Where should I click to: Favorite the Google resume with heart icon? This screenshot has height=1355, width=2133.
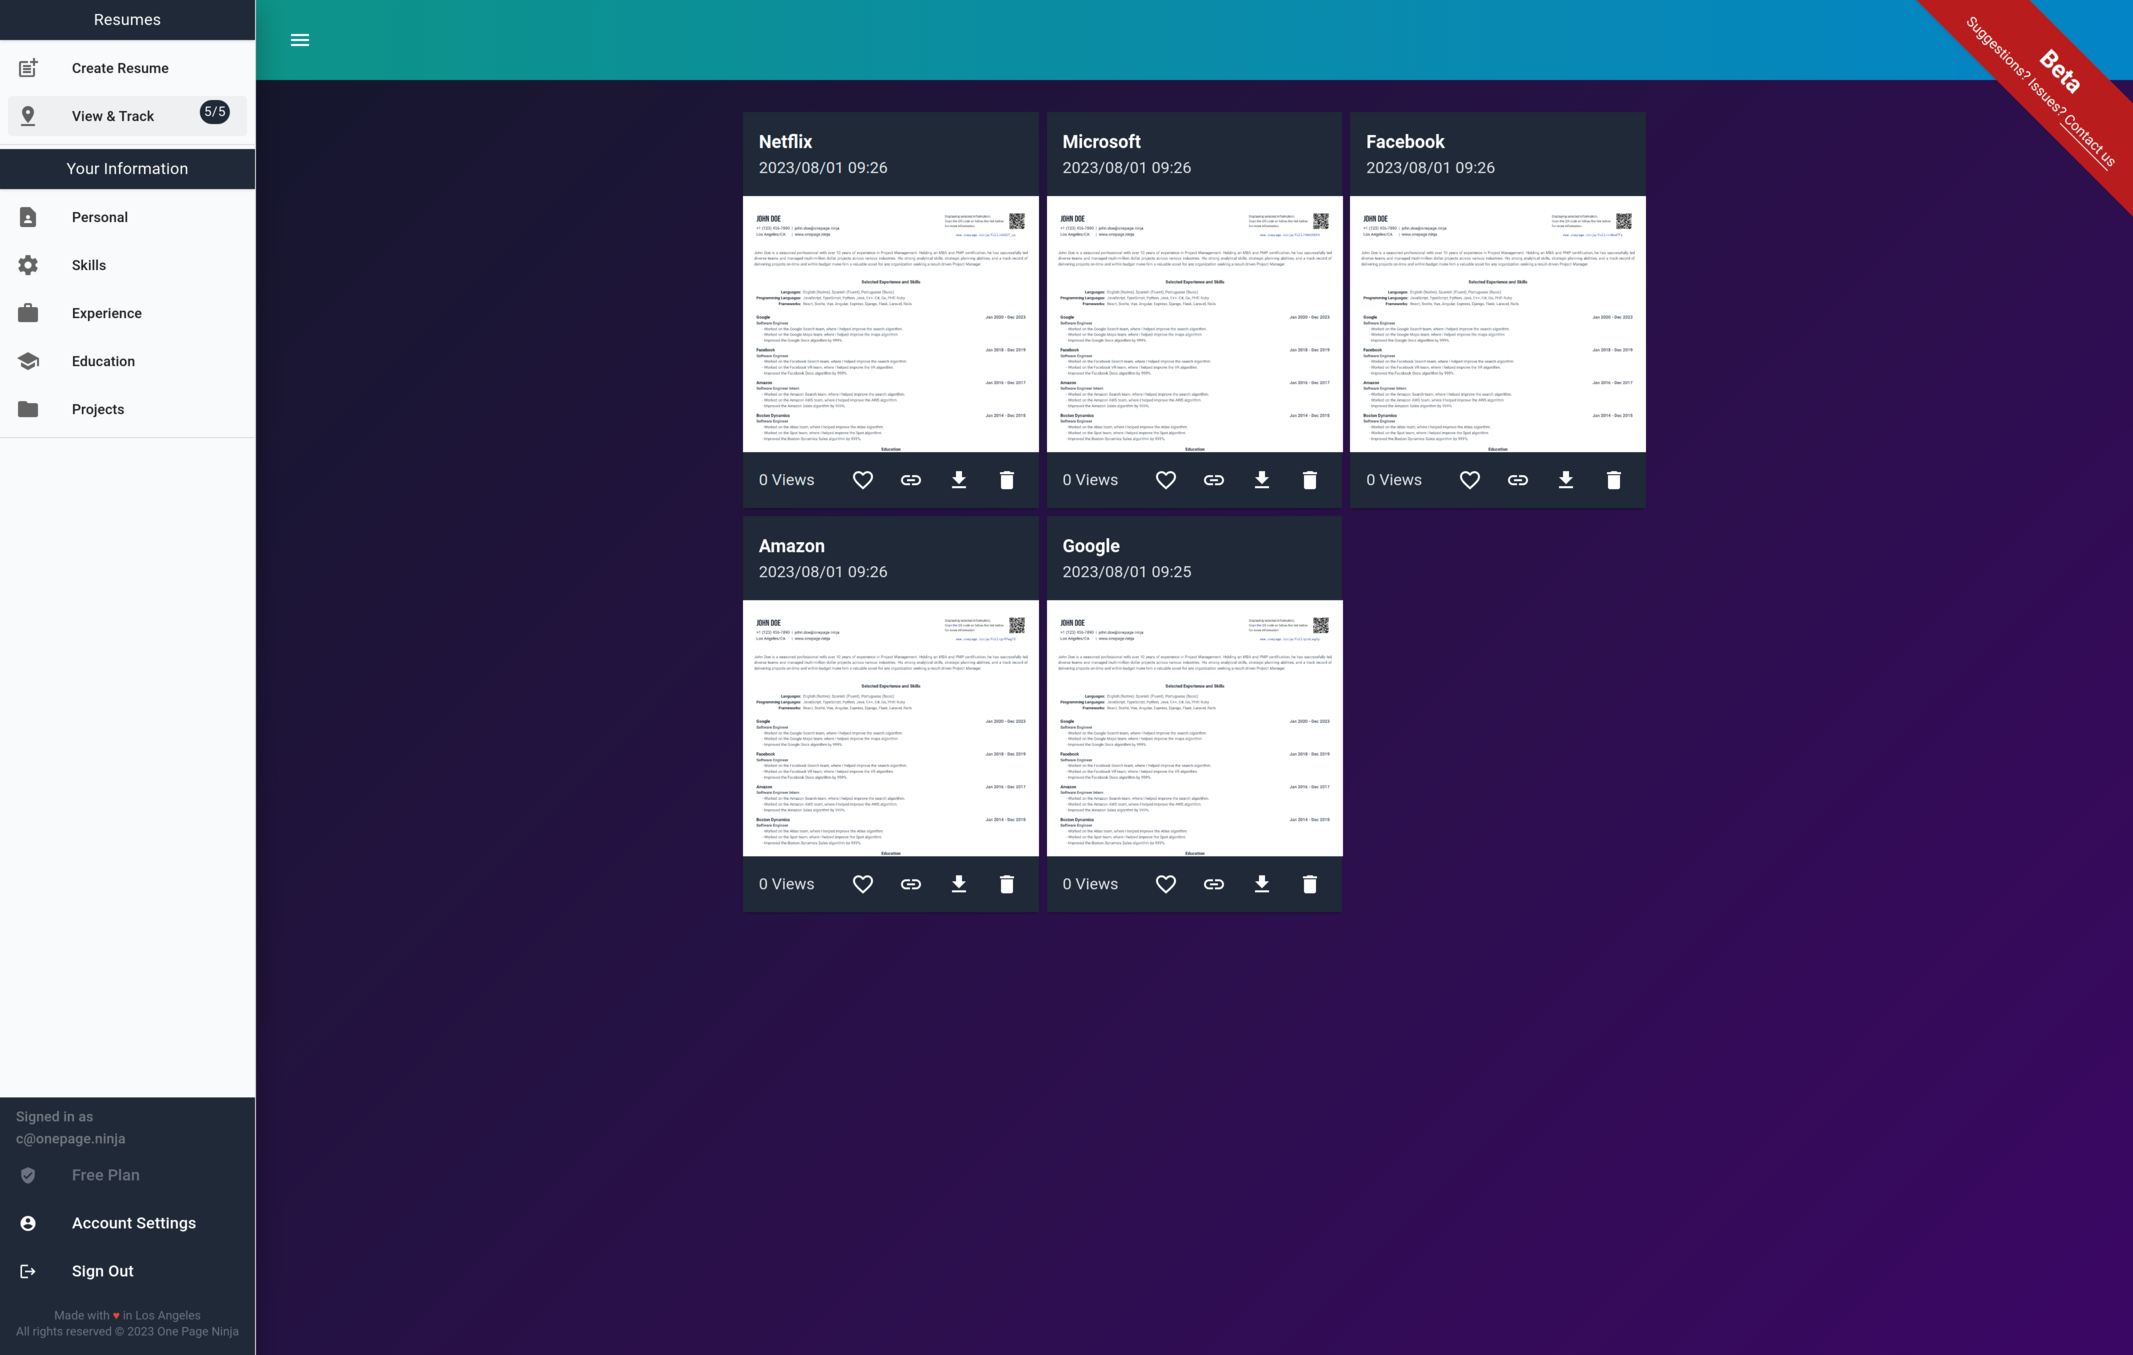1165,884
